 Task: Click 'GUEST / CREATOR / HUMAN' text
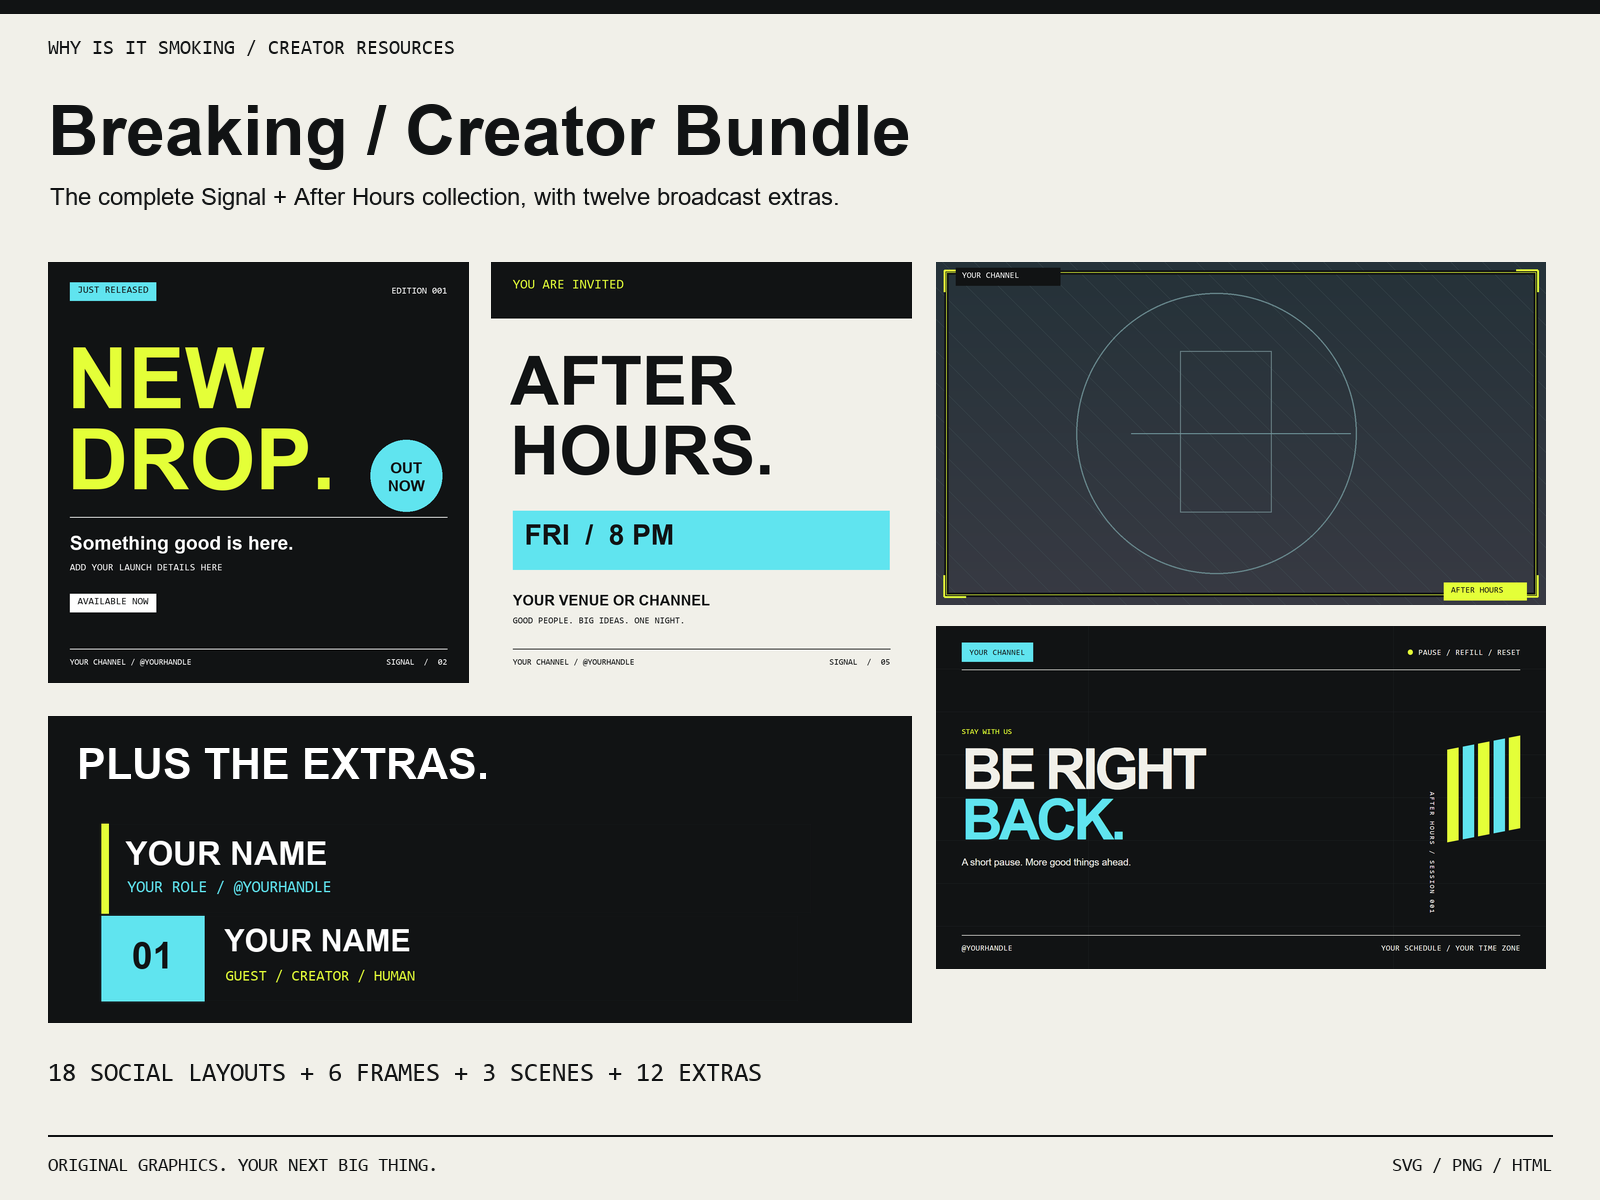tap(320, 976)
